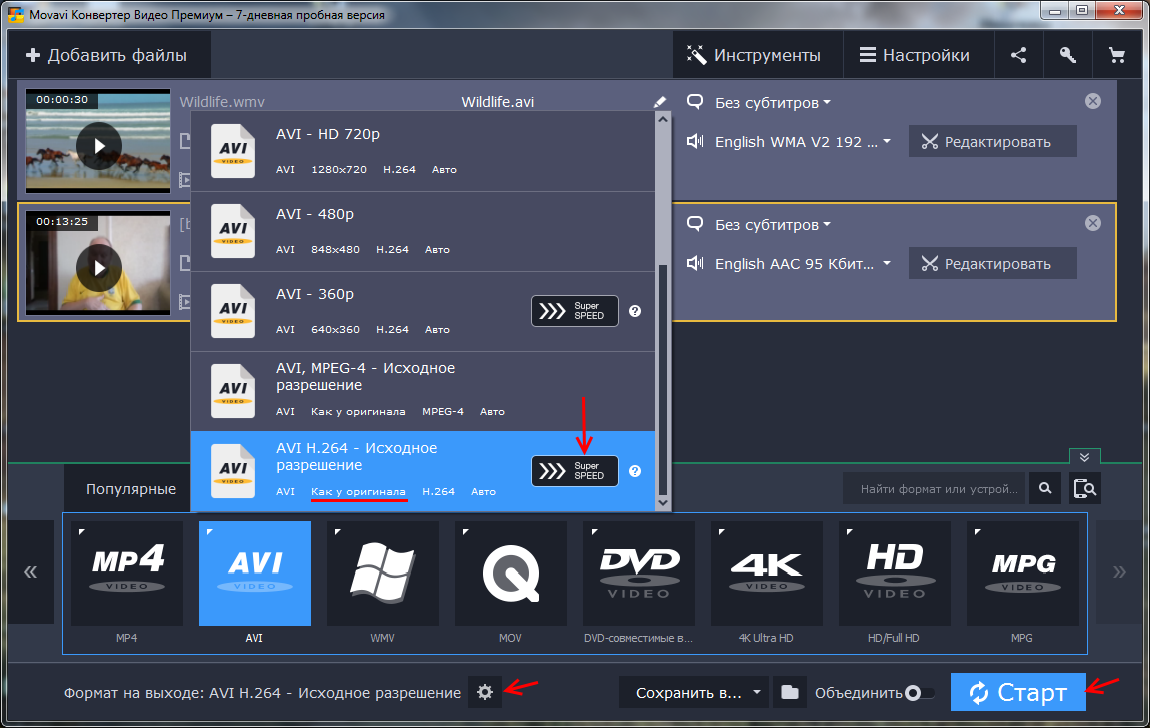Click the share icon in the top toolbar

pyautogui.click(x=1018, y=55)
